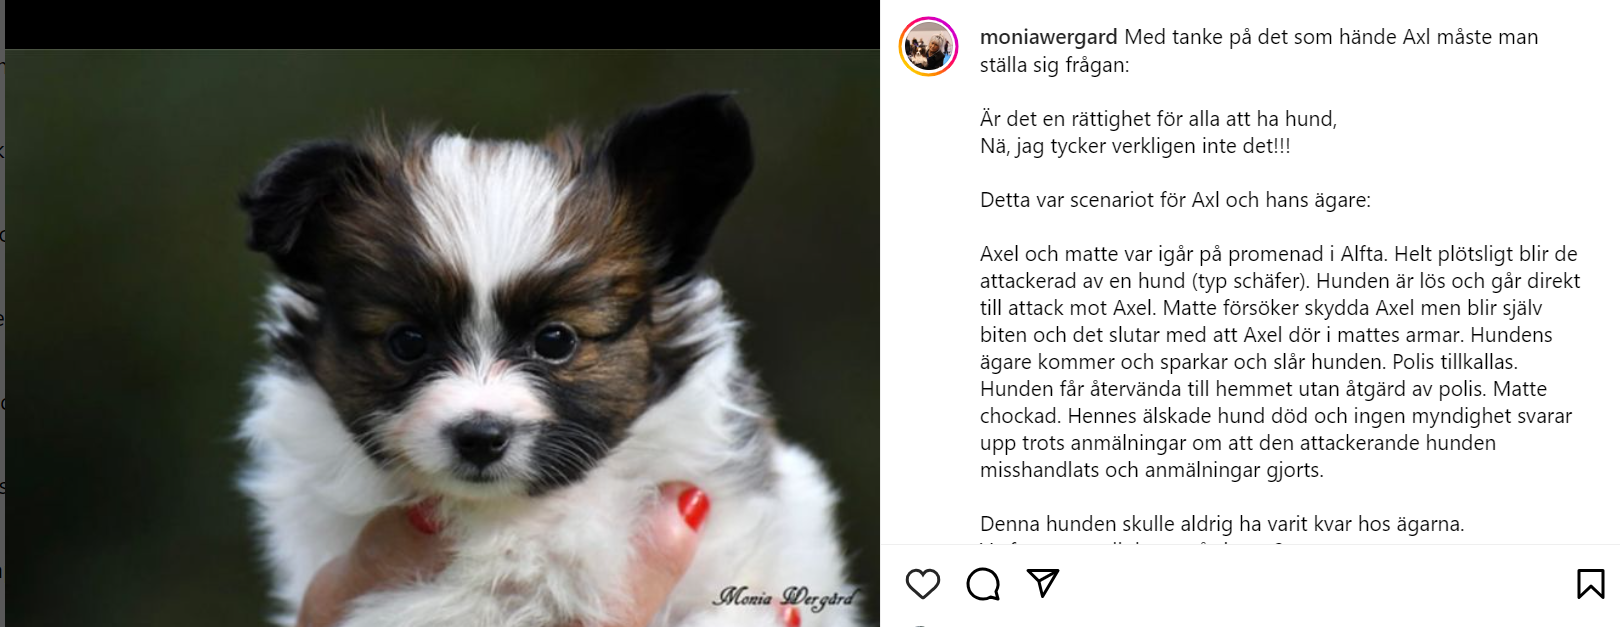The width and height of the screenshot is (1620, 627).
Task: Visit the moniawergard profile via username
Action: click(1048, 37)
